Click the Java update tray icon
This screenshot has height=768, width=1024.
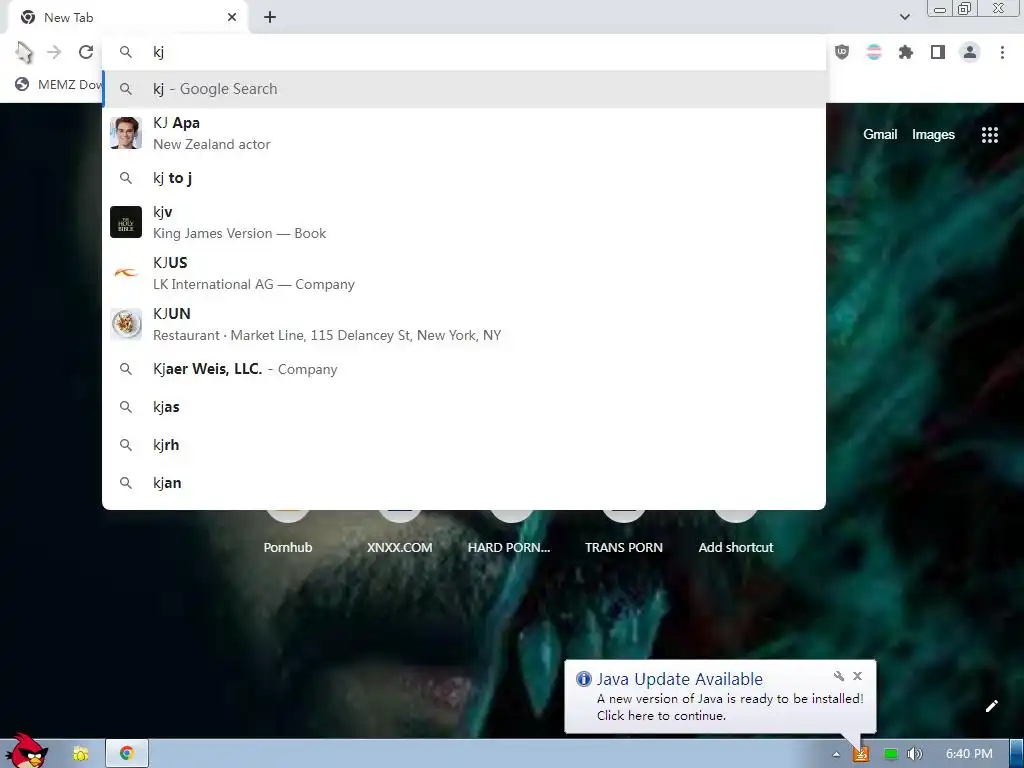[861, 754]
